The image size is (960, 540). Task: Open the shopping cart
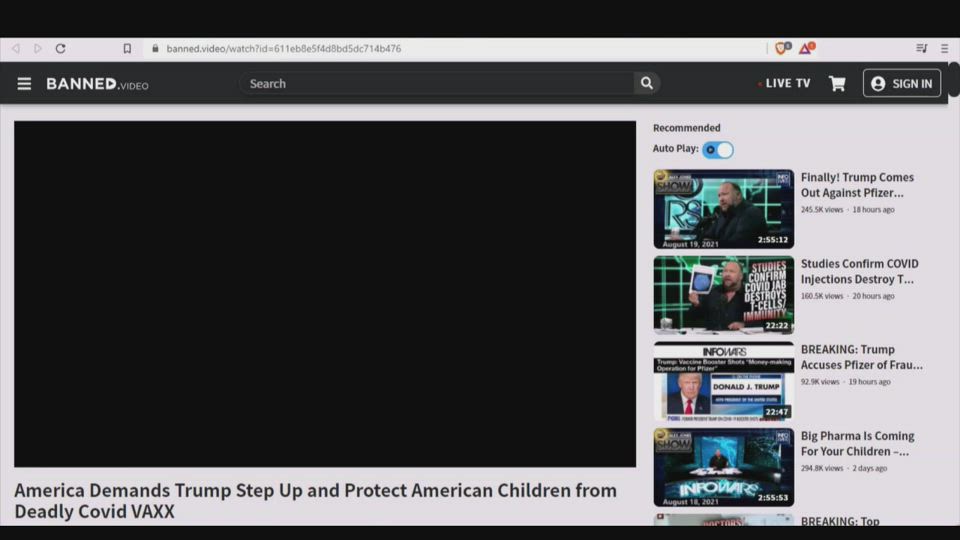(x=837, y=84)
